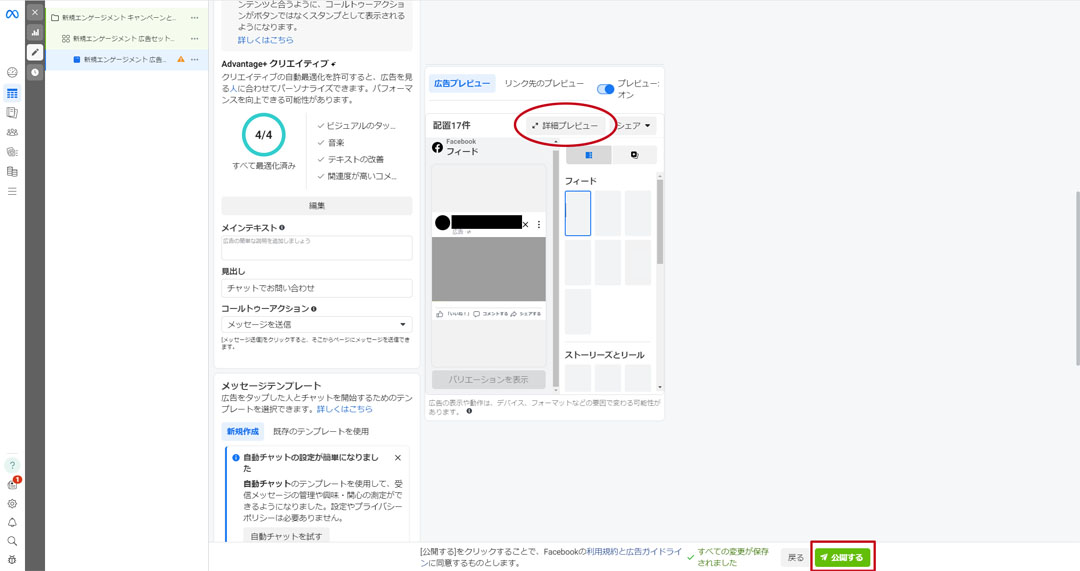
Task: Click the Facebook フィード preview header
Action: 456,147
